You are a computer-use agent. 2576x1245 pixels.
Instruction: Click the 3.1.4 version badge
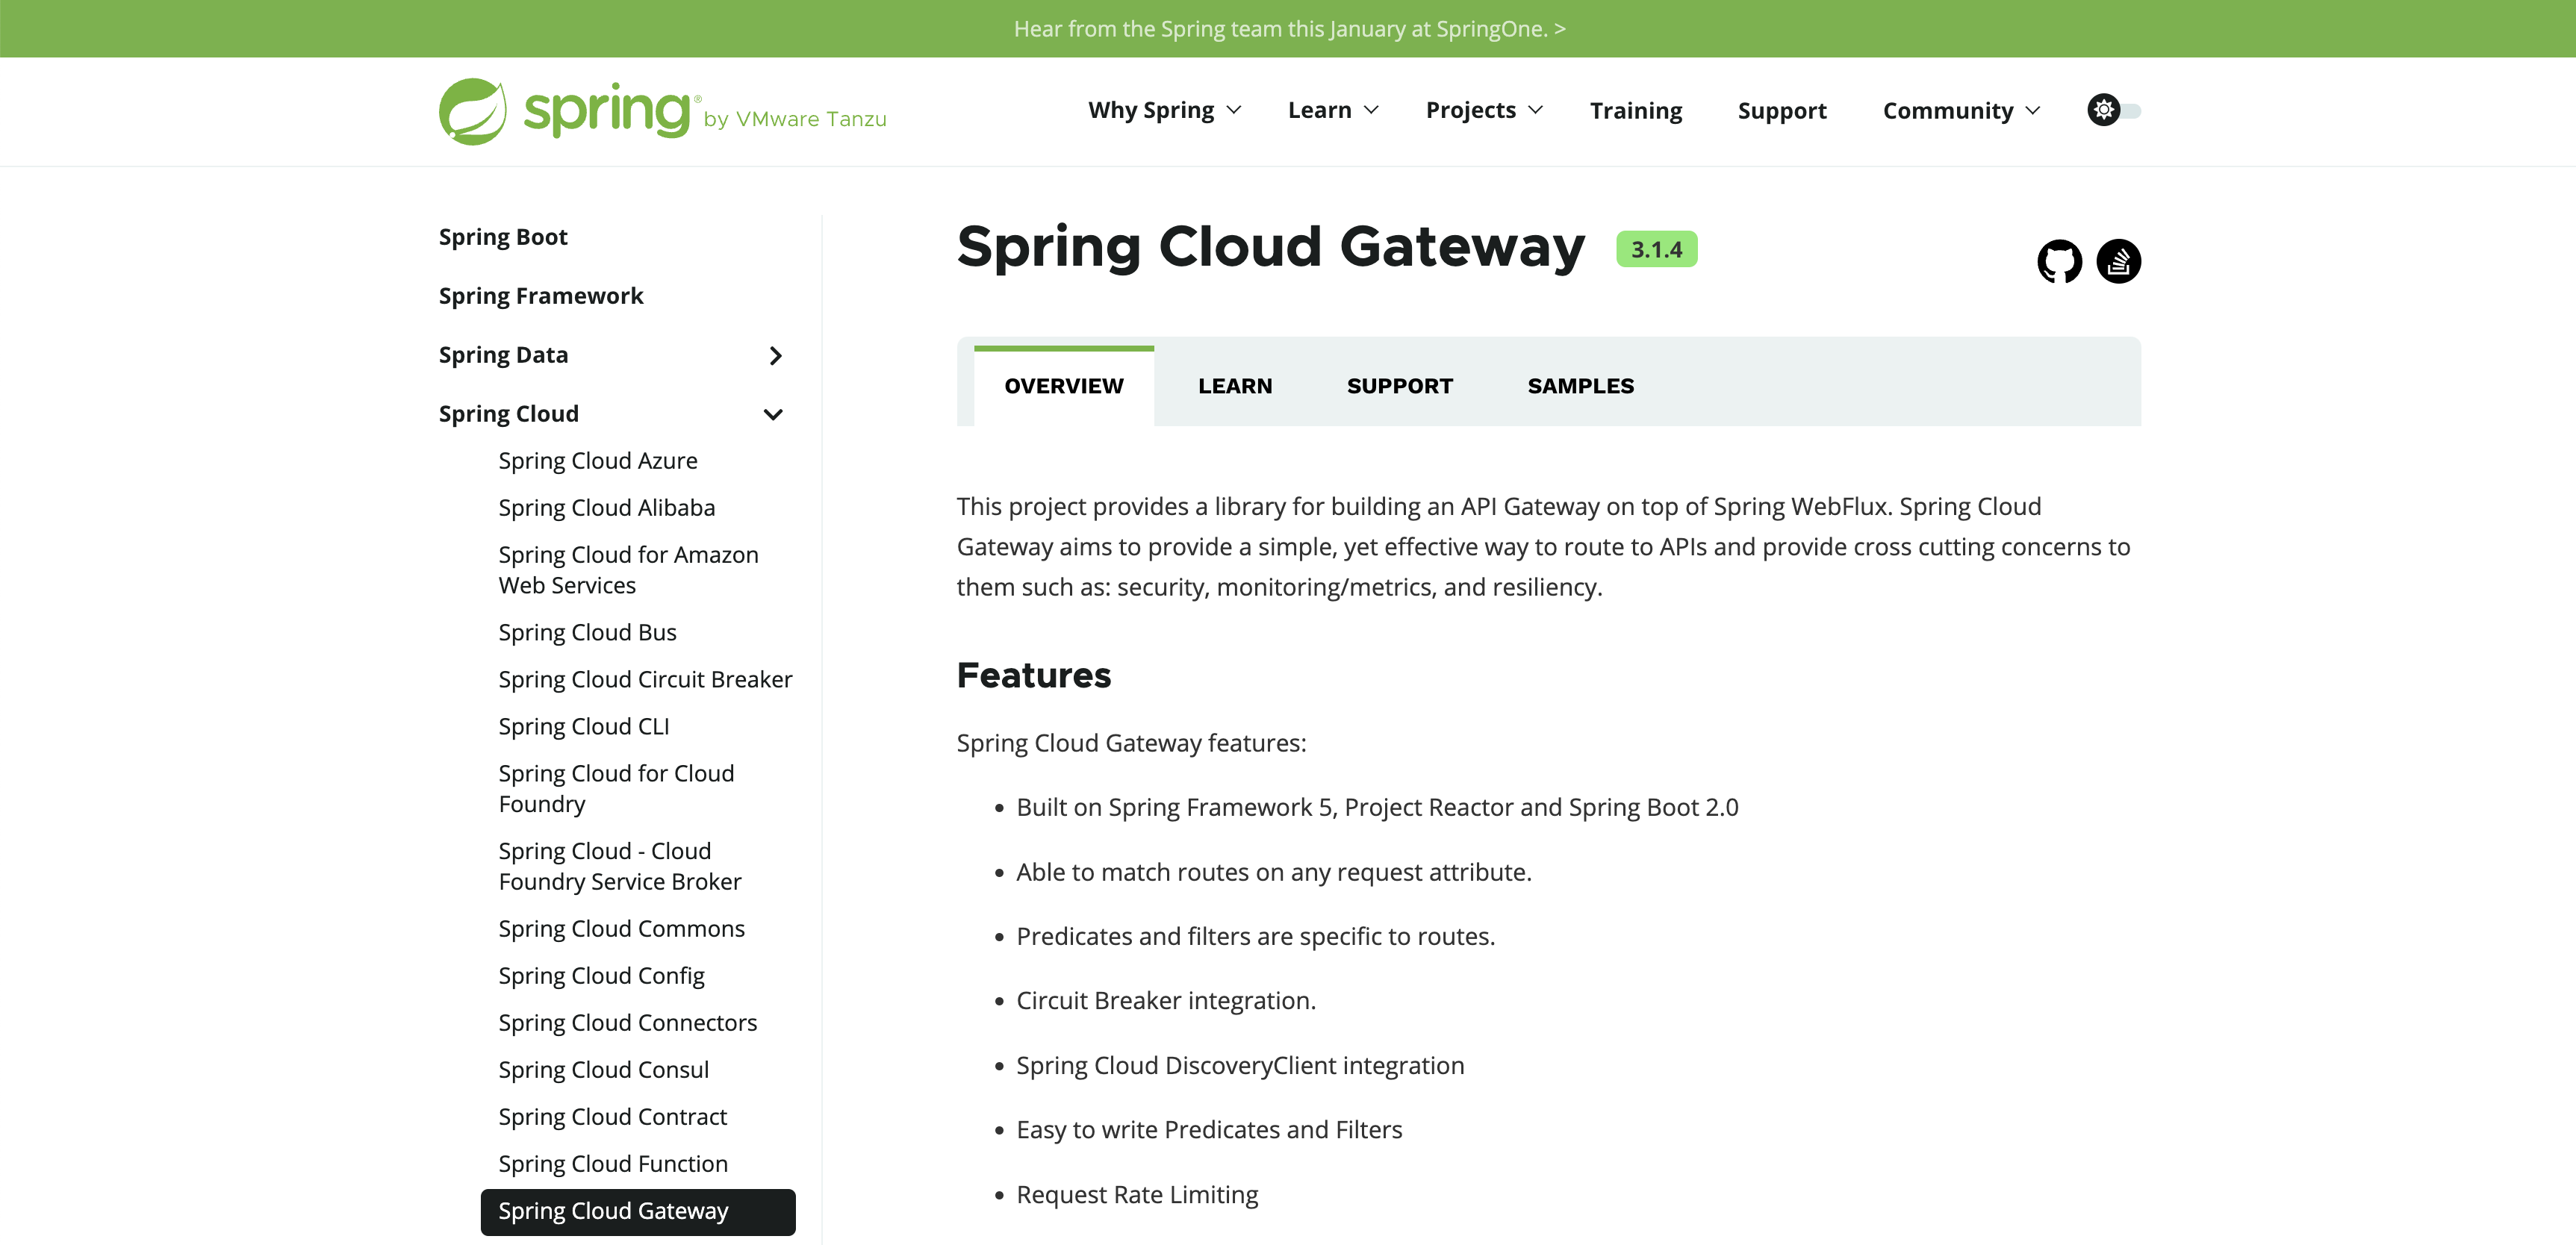pos(1656,249)
